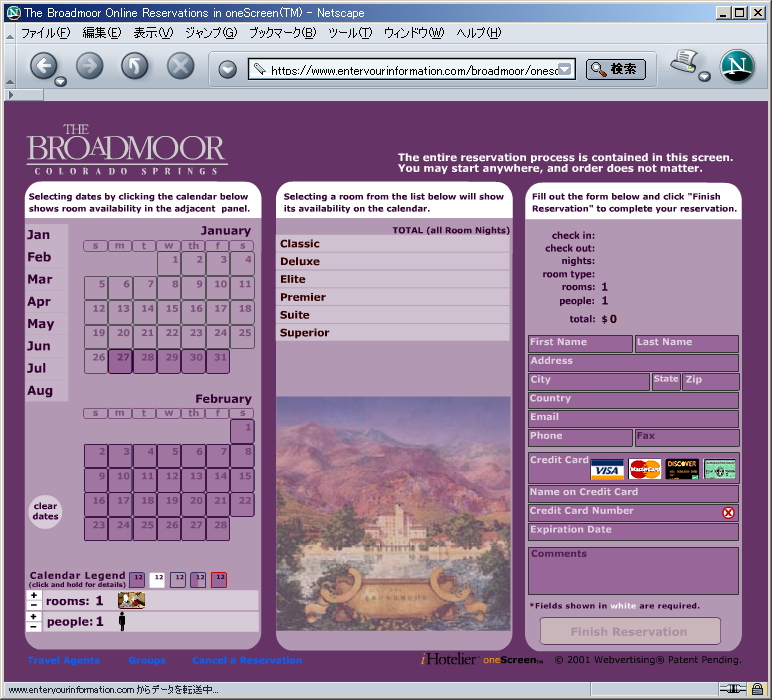This screenshot has width=772, height=700.
Task: Select the Jun month tab
Action: [46, 346]
